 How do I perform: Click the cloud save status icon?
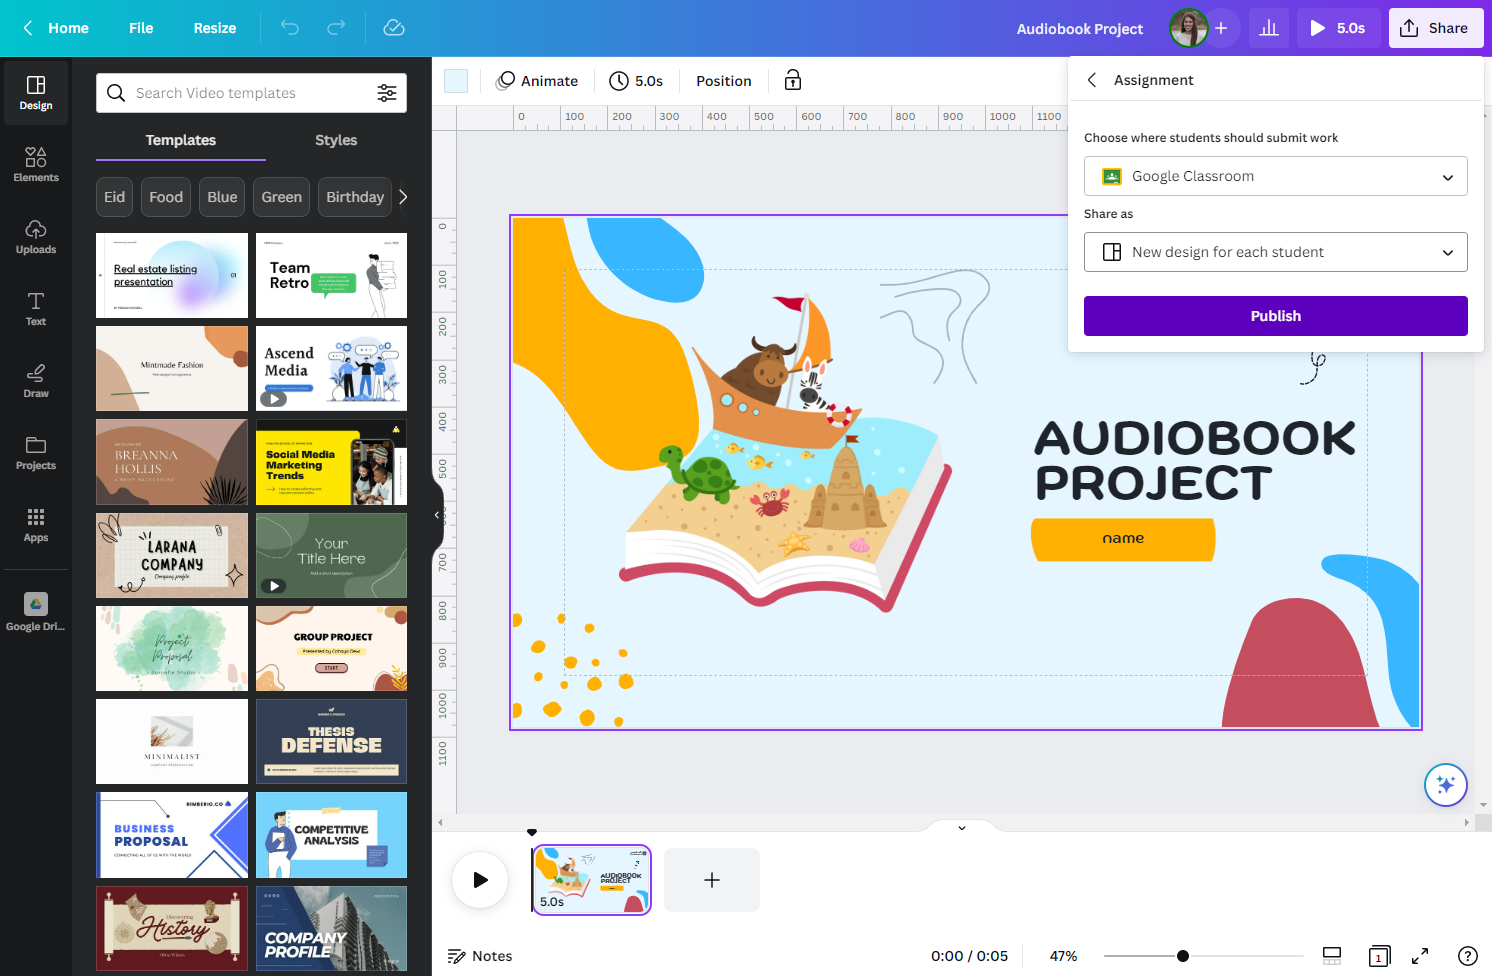[394, 28]
